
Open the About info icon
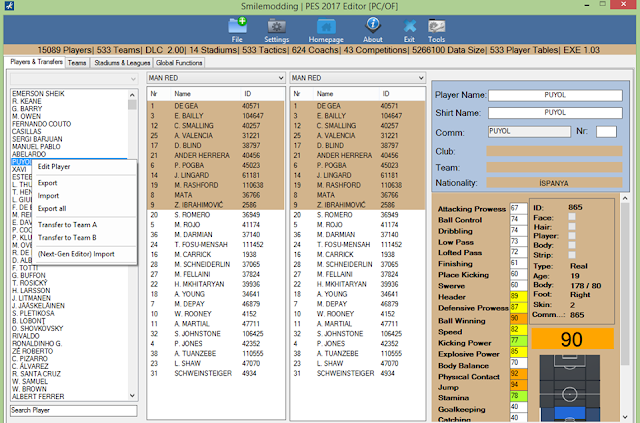pyautogui.click(x=373, y=26)
